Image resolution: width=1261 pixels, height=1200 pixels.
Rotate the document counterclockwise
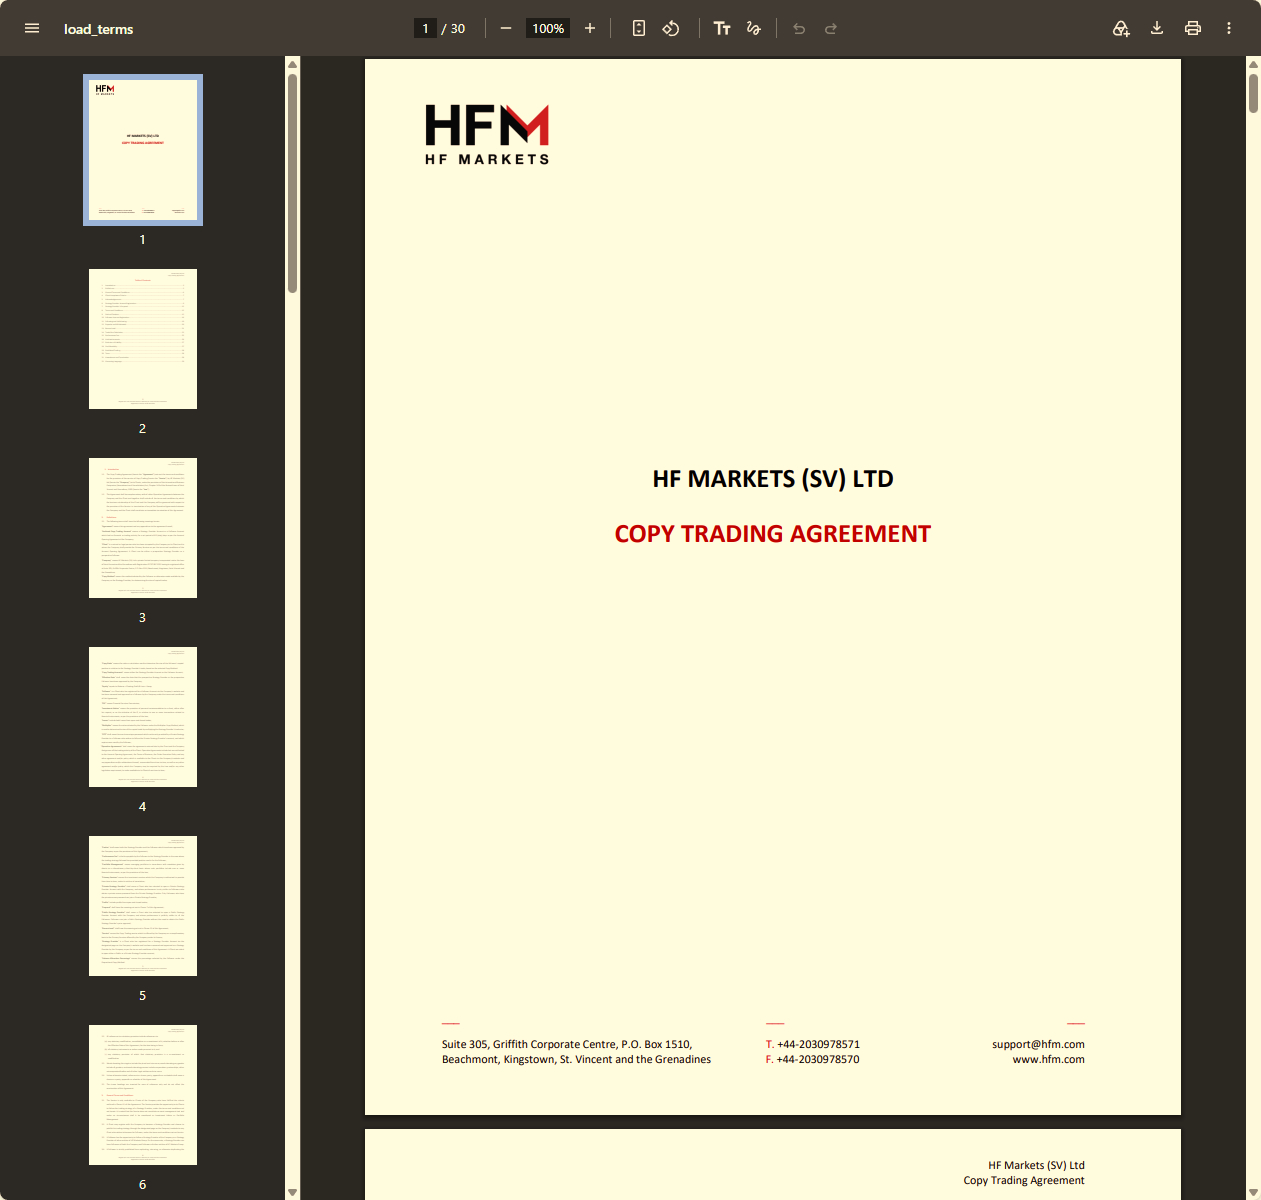point(671,28)
